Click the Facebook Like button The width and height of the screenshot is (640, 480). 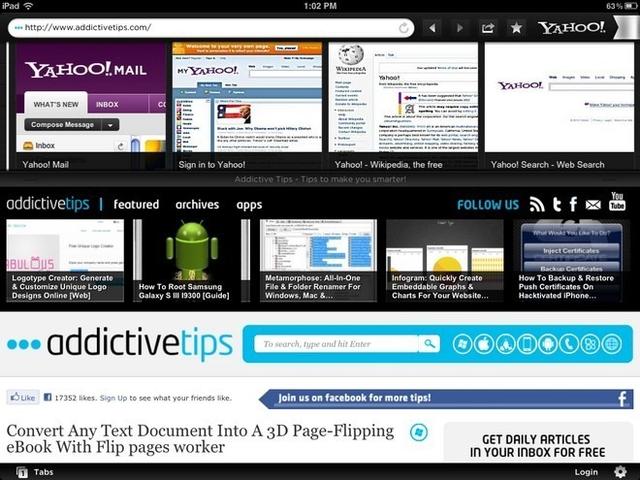point(23,397)
